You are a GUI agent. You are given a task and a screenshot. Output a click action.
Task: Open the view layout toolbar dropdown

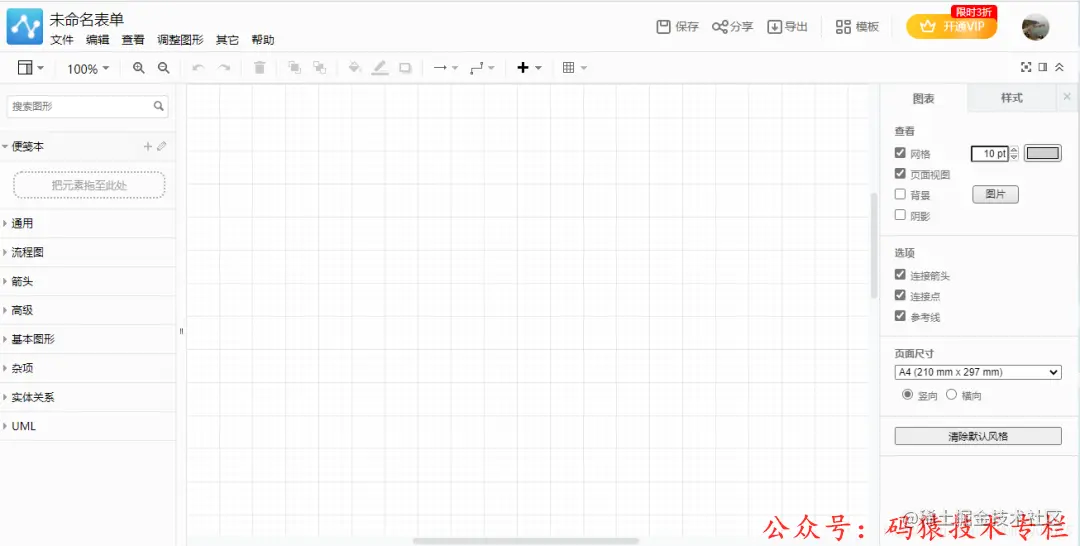point(30,67)
